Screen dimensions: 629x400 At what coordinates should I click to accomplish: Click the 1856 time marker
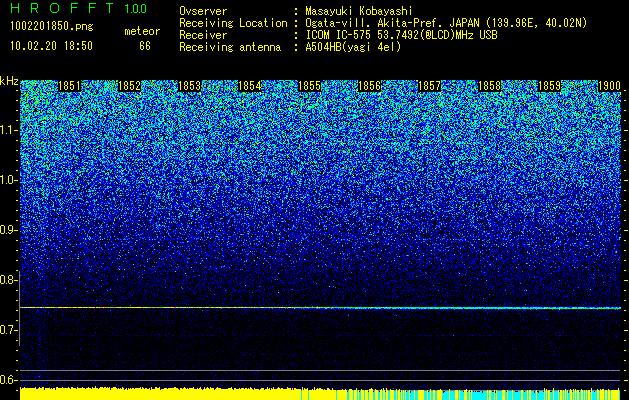tap(369, 86)
